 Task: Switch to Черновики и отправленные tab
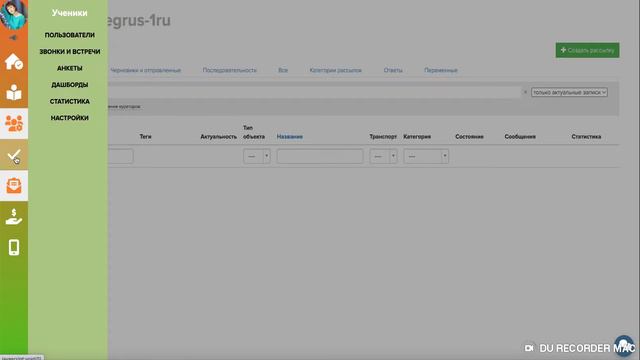point(146,70)
